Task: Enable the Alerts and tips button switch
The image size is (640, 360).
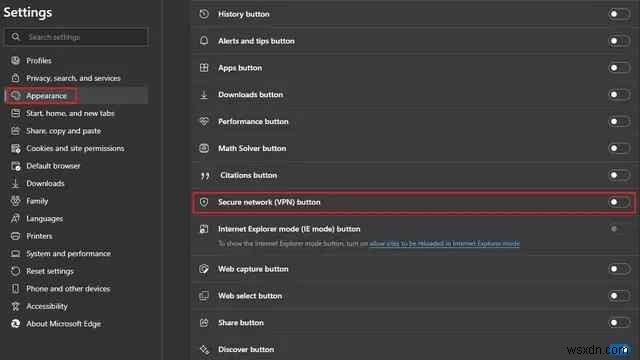Action: tap(619, 41)
